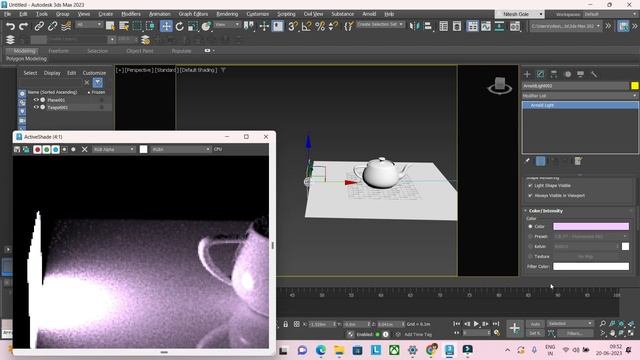Hide the Plane001 object eye icon
The height and width of the screenshot is (360, 640).
point(36,100)
